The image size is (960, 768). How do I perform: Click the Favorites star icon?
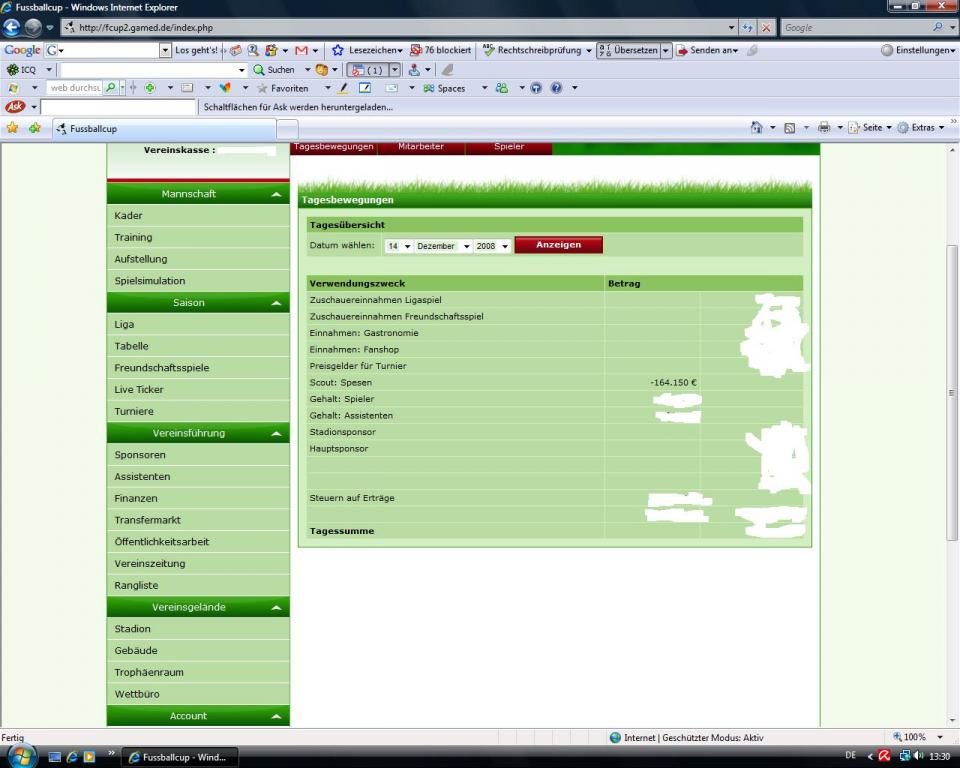12,128
